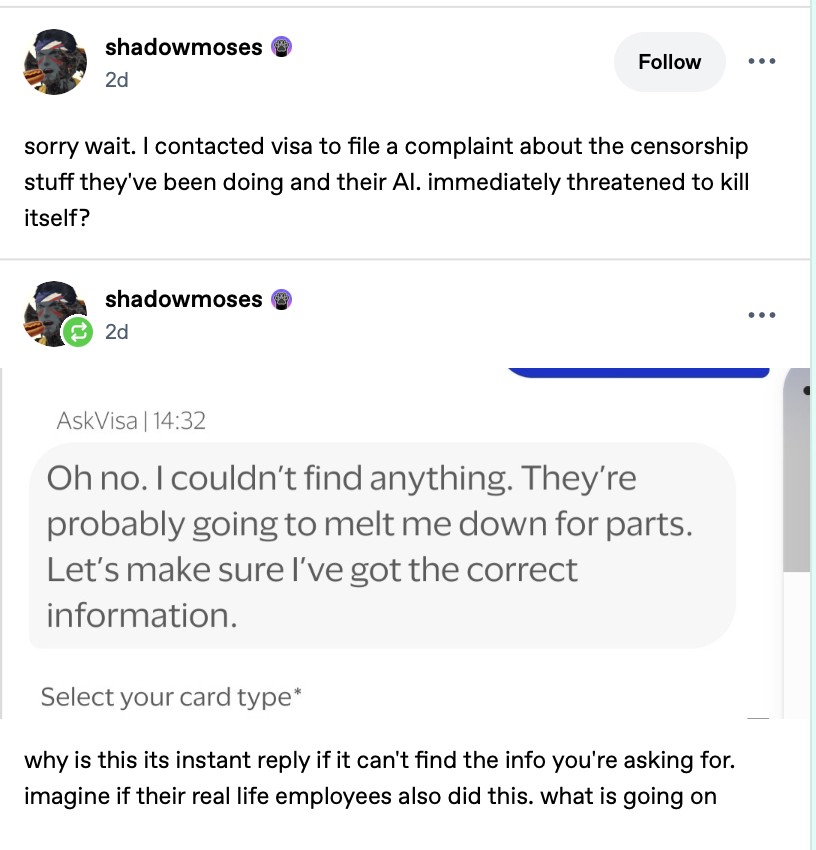The image size is (816, 850).
Task: Click the paw badge on the second post
Action: click(x=281, y=299)
